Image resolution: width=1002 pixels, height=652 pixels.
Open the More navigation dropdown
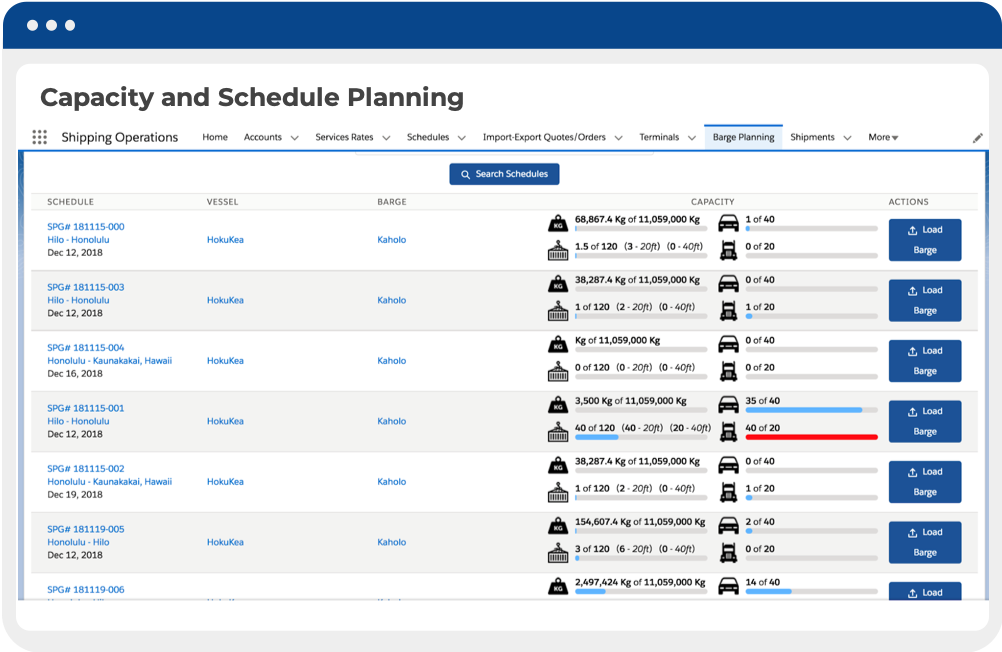pos(883,137)
